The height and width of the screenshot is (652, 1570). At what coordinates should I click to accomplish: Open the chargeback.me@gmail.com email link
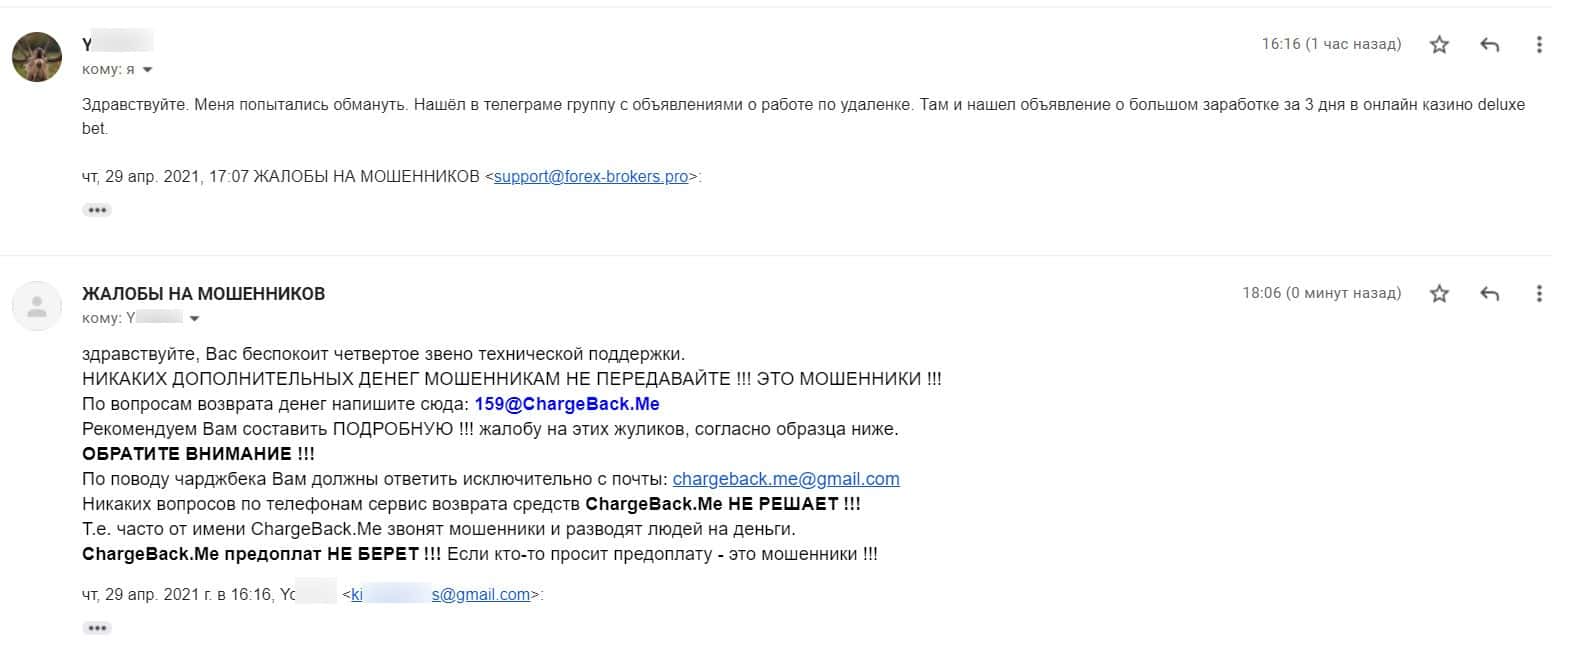coord(786,478)
